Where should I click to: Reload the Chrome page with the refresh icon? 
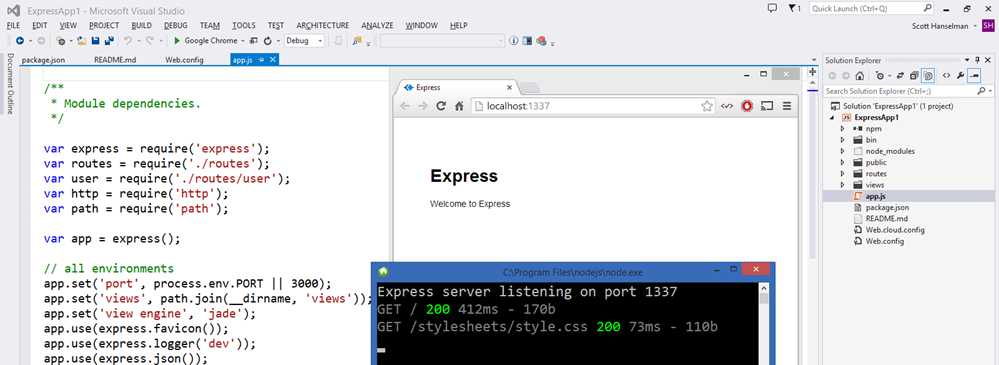pos(440,106)
